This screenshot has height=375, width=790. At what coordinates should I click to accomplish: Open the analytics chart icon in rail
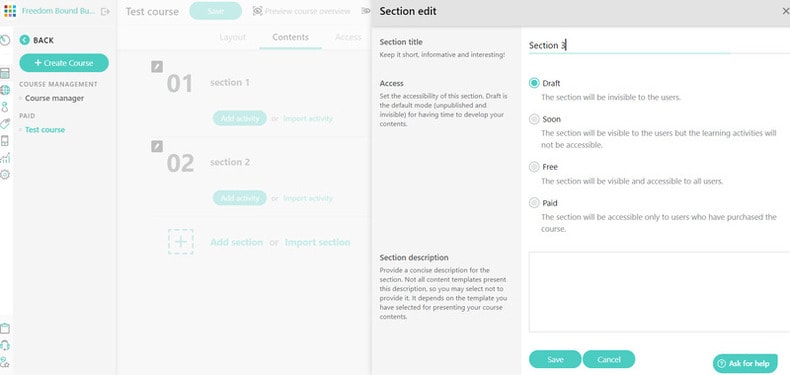click(5, 158)
